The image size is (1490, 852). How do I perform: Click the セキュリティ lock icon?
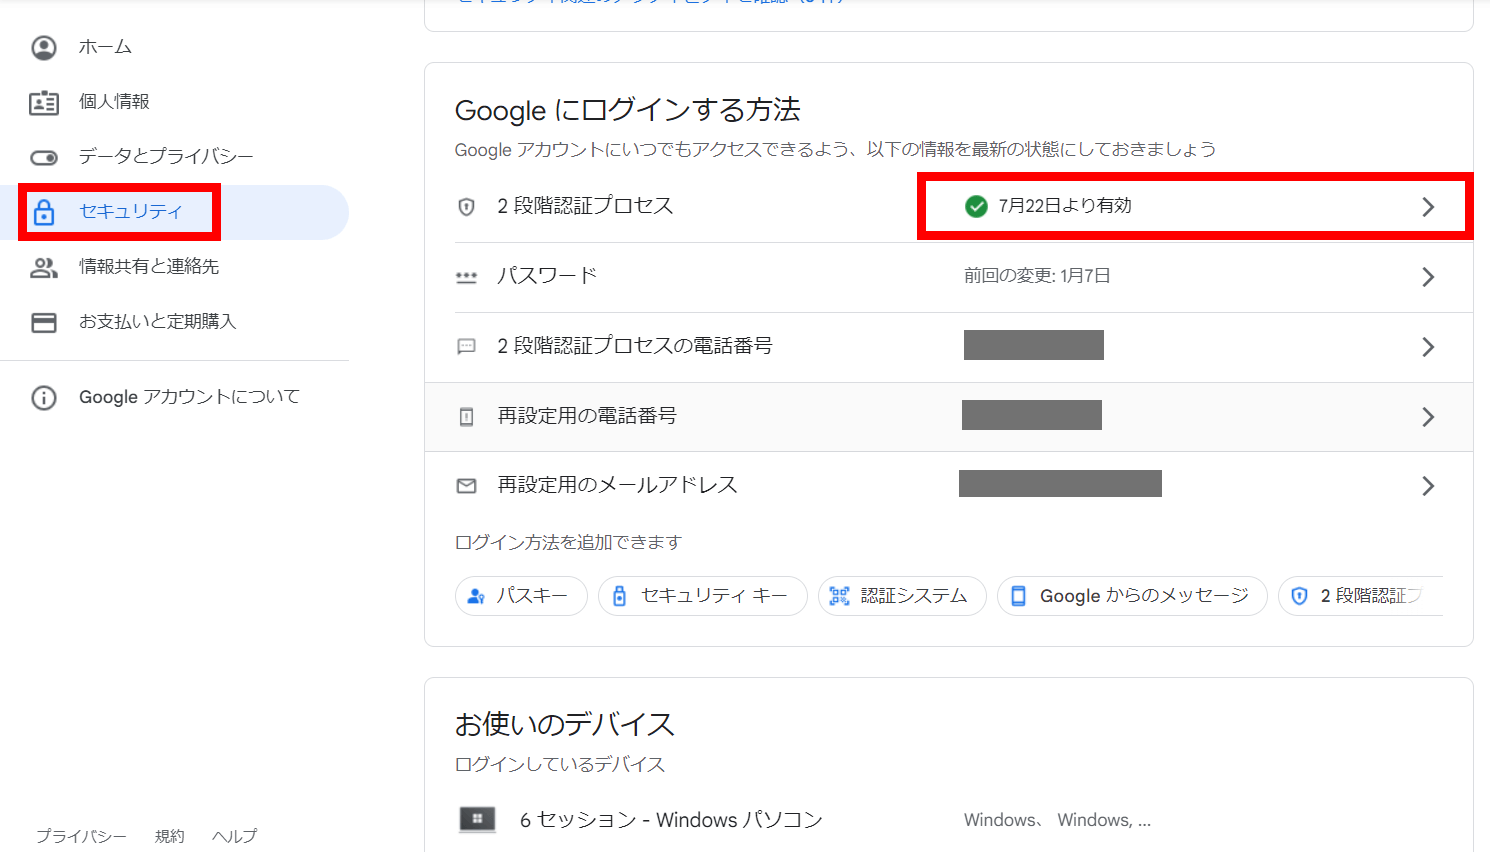44,212
